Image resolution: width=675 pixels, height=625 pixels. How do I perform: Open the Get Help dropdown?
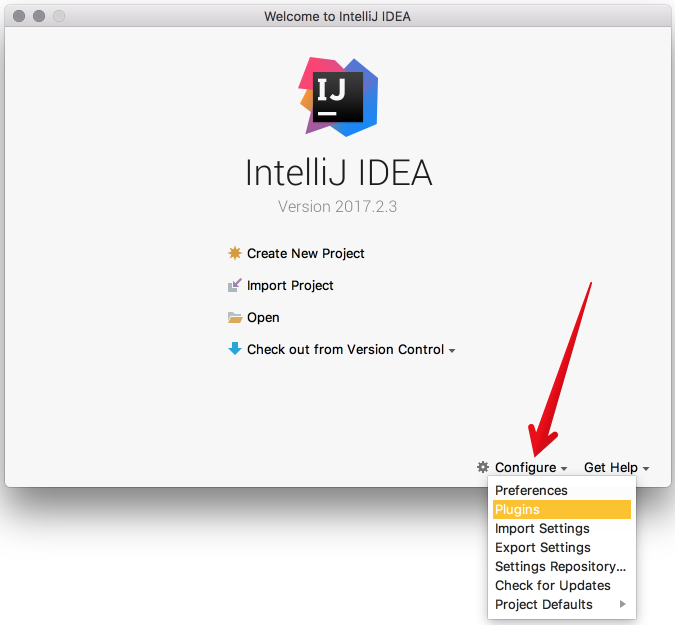pyautogui.click(x=610, y=467)
